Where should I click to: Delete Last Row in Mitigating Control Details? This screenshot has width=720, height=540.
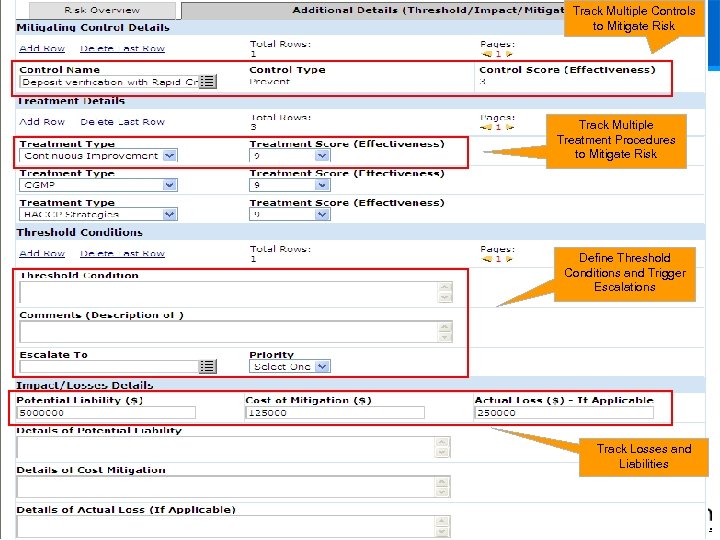[122, 48]
